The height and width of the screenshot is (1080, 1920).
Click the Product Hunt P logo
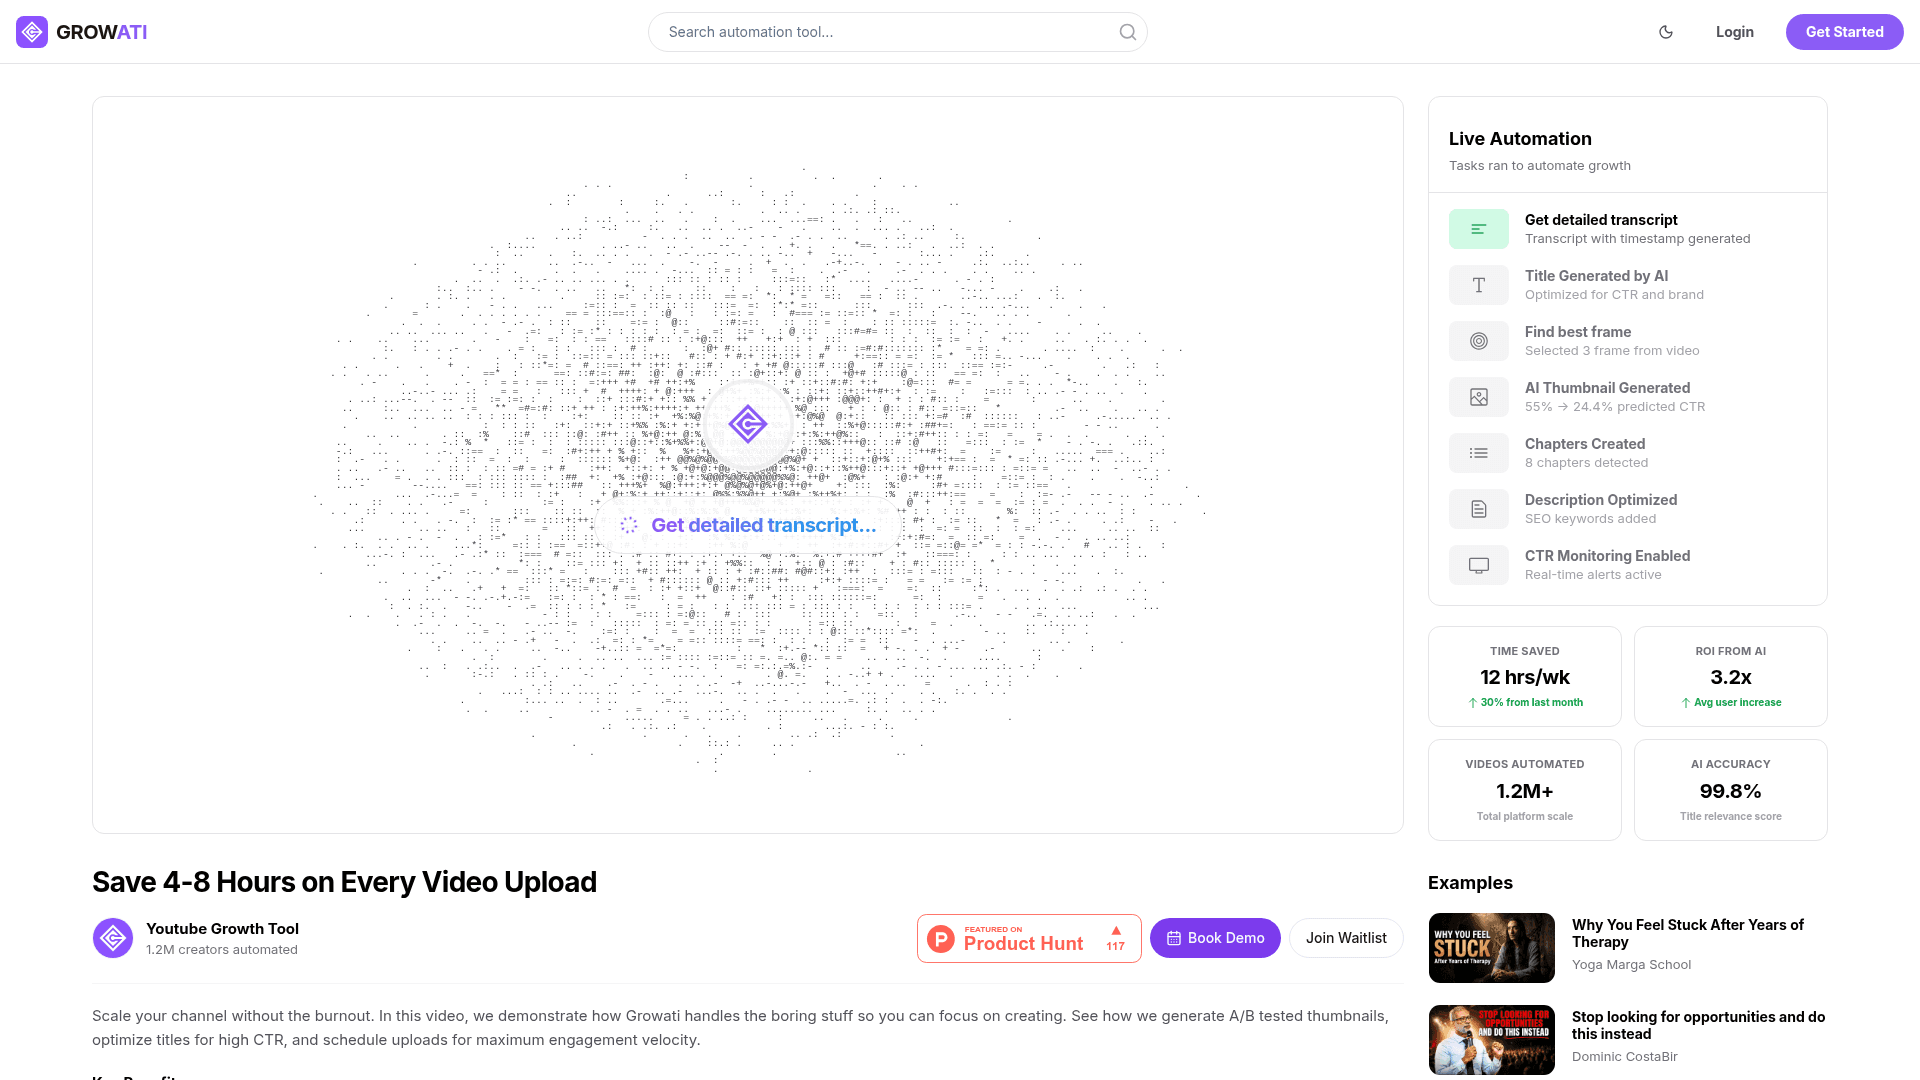click(x=941, y=939)
